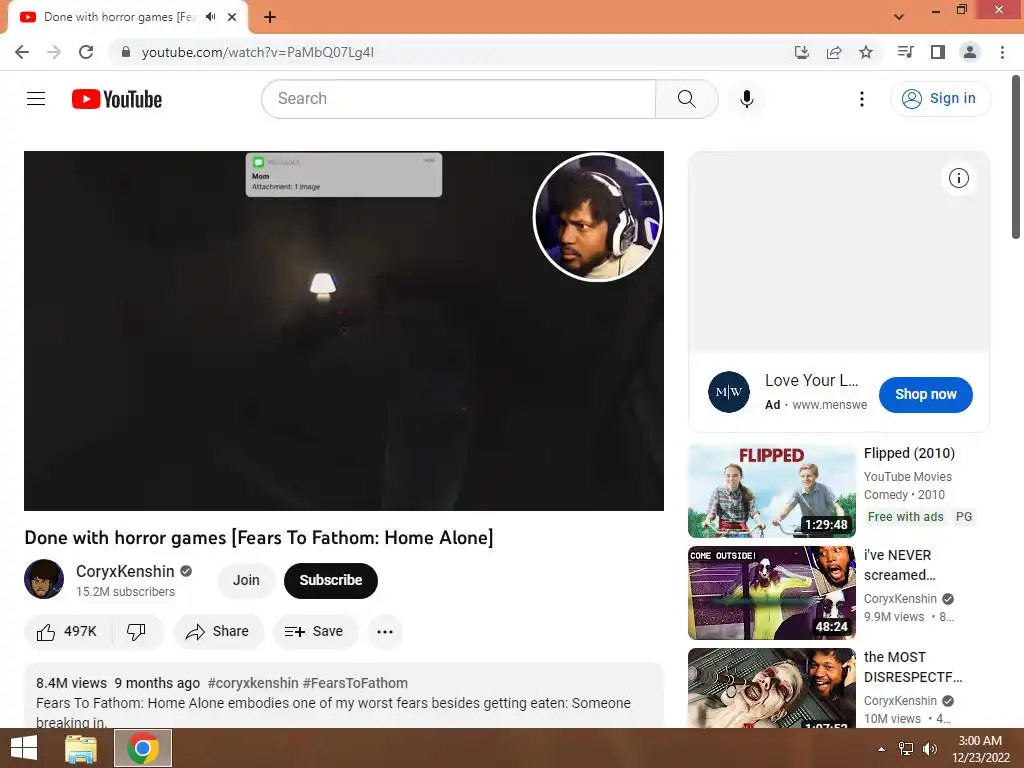Bookmark this page with star

click(x=866, y=52)
